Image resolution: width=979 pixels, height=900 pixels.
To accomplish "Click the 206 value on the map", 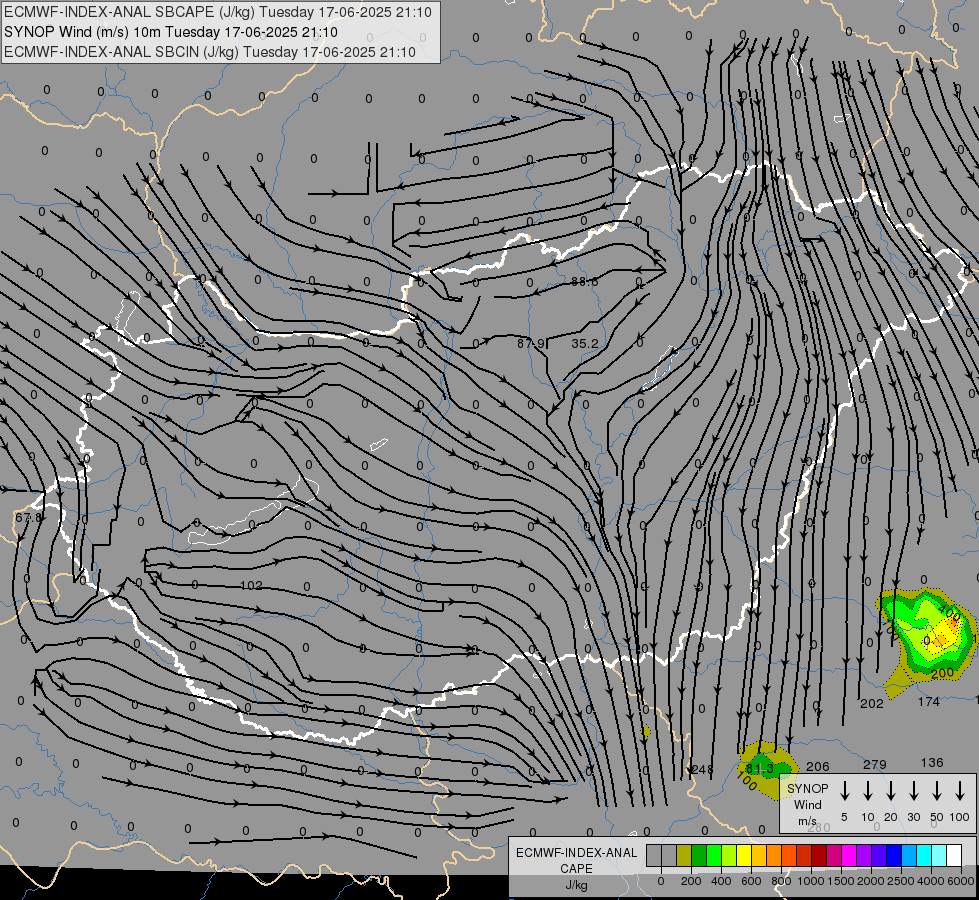I will 818,766.
